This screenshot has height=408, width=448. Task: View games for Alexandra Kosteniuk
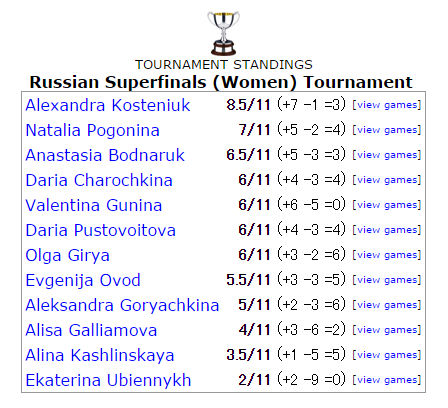387,105
